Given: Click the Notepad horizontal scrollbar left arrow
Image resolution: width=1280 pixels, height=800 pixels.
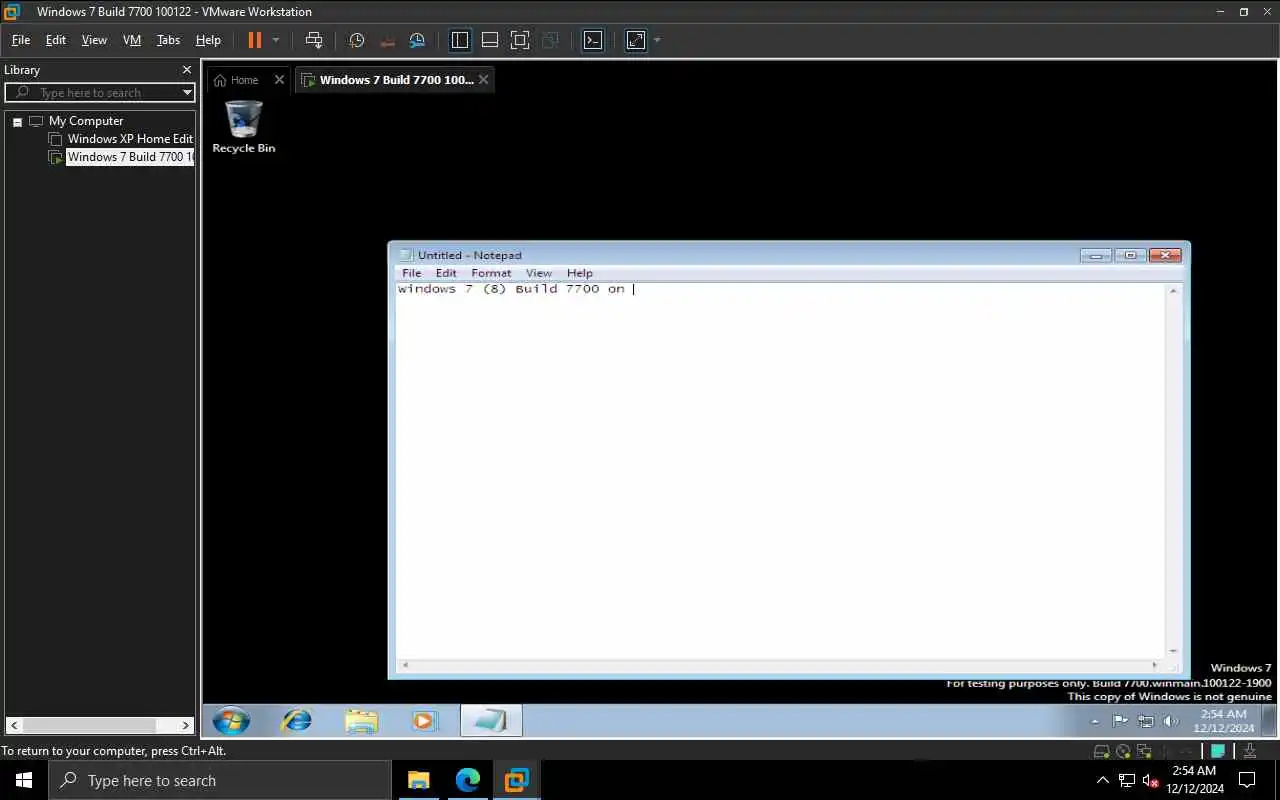Looking at the screenshot, I should tap(404, 665).
